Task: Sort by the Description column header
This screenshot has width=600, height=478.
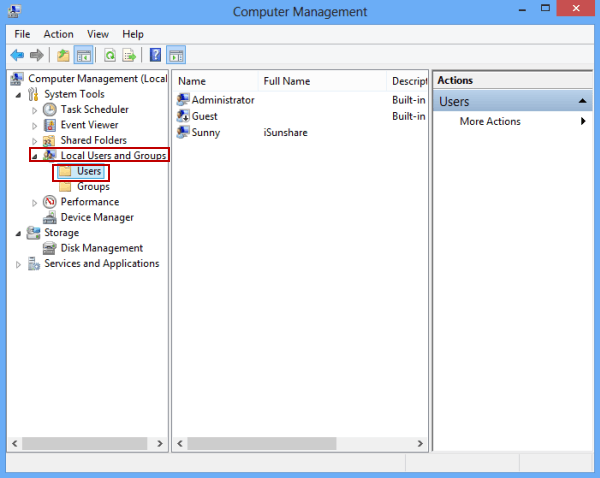Action: pyautogui.click(x=407, y=81)
